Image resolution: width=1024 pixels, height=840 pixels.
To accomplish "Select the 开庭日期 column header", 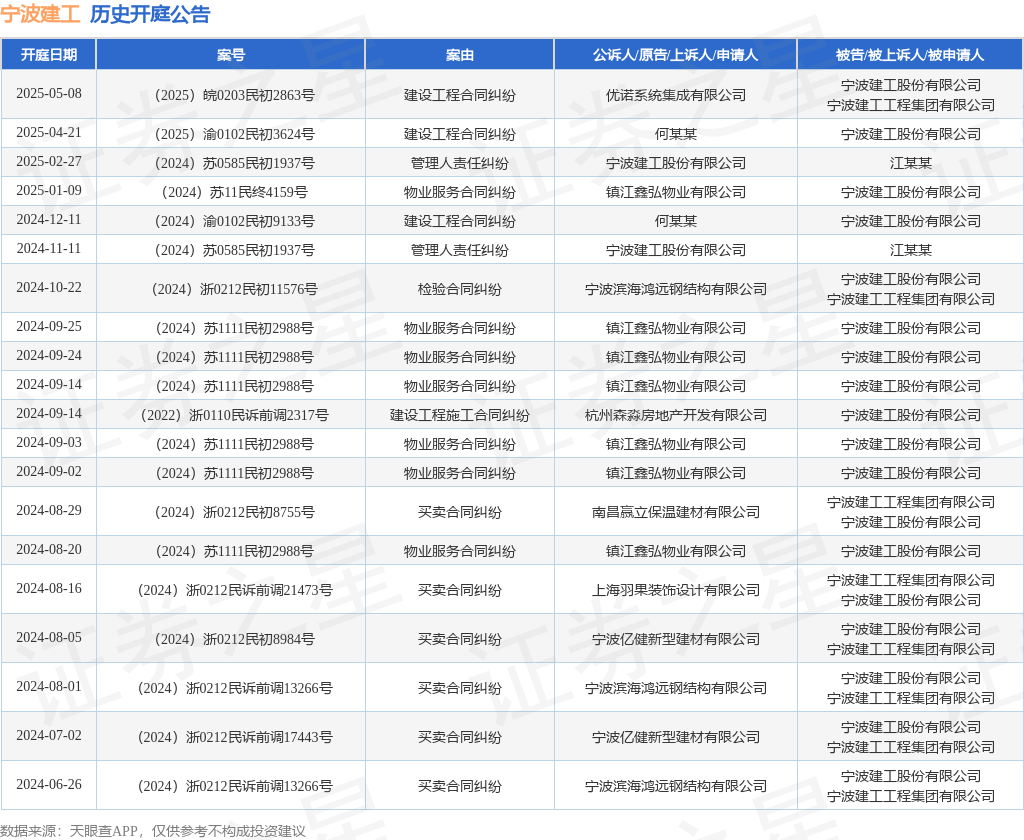I will coord(49,55).
